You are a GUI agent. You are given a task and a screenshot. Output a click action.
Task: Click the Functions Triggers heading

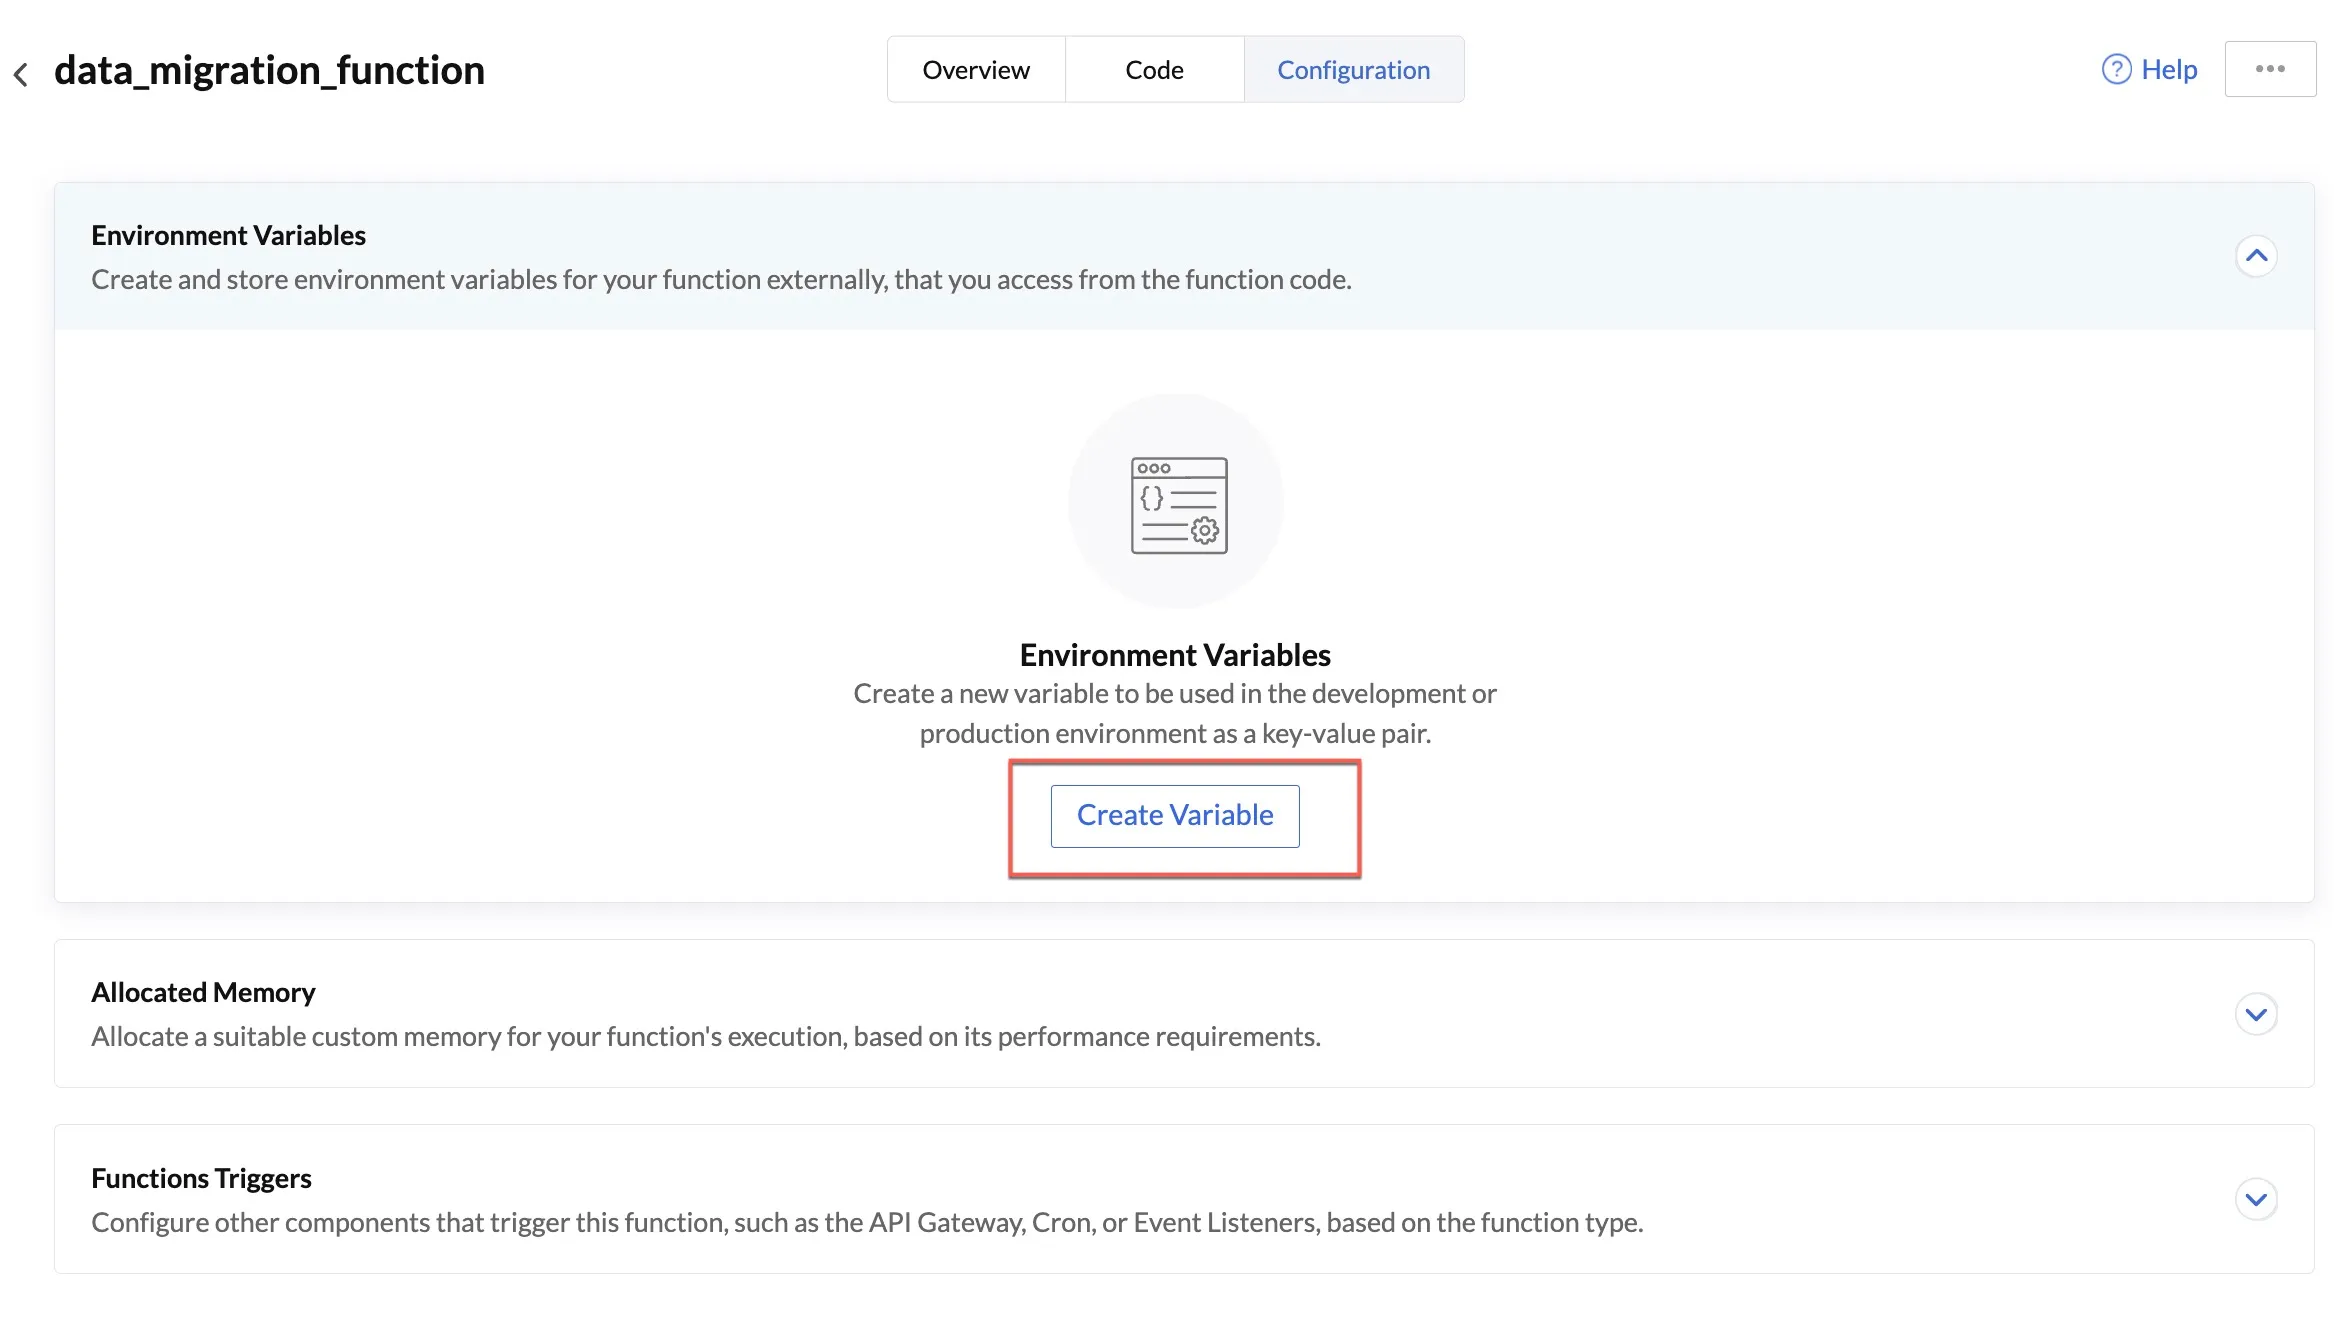click(201, 1178)
